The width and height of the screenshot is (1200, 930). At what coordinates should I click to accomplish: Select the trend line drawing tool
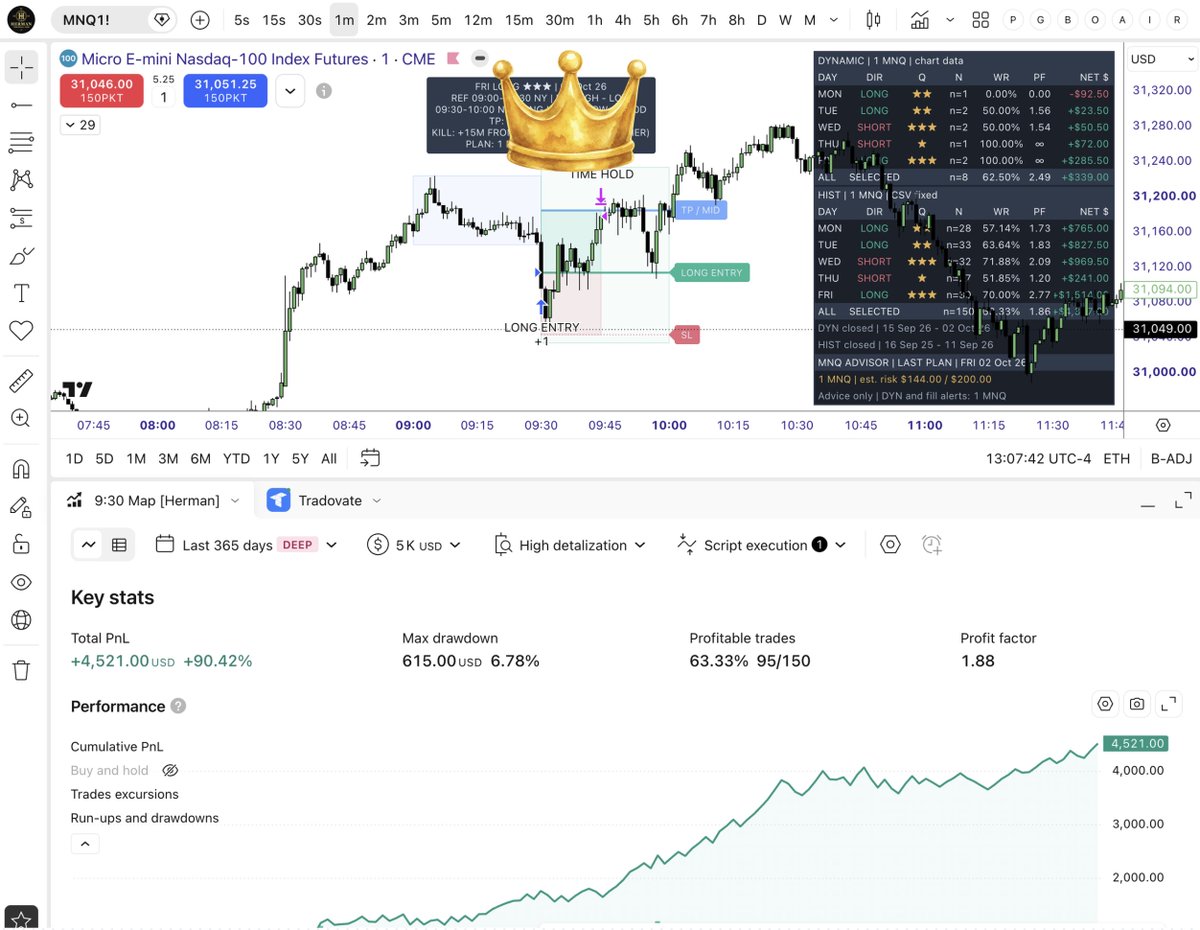[22, 105]
